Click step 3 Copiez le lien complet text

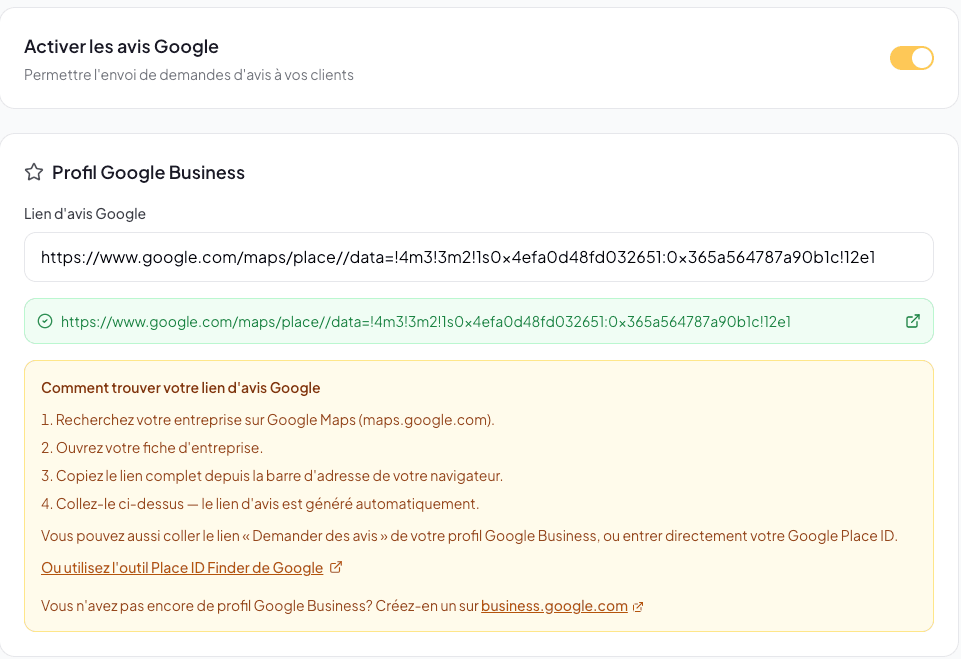[272, 476]
